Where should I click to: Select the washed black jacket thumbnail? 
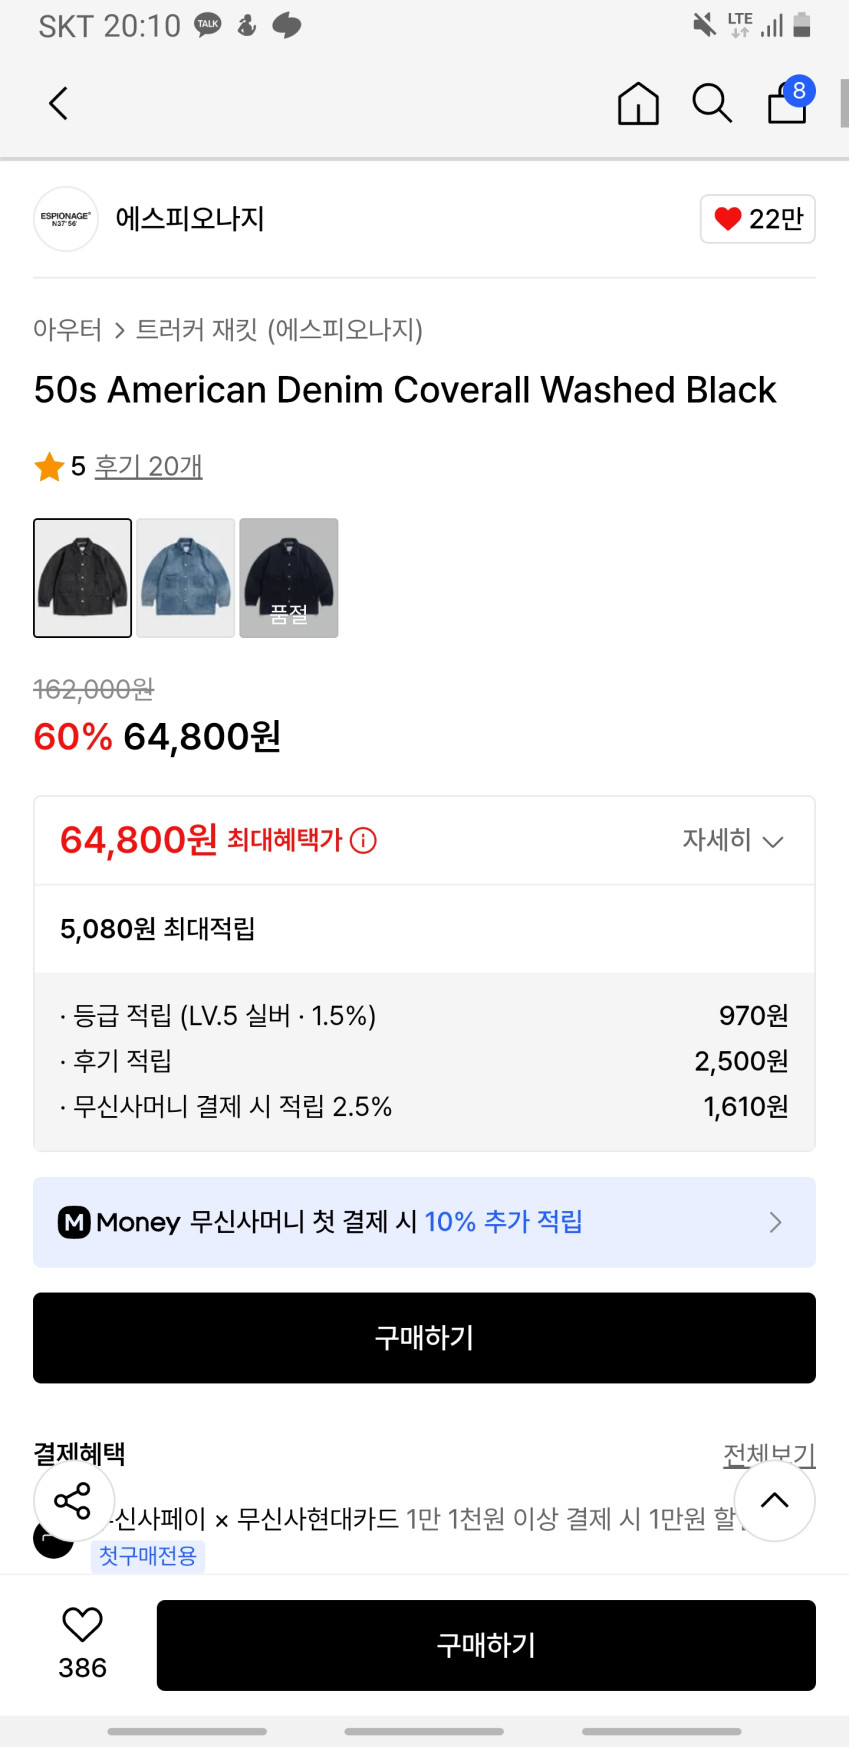click(83, 578)
